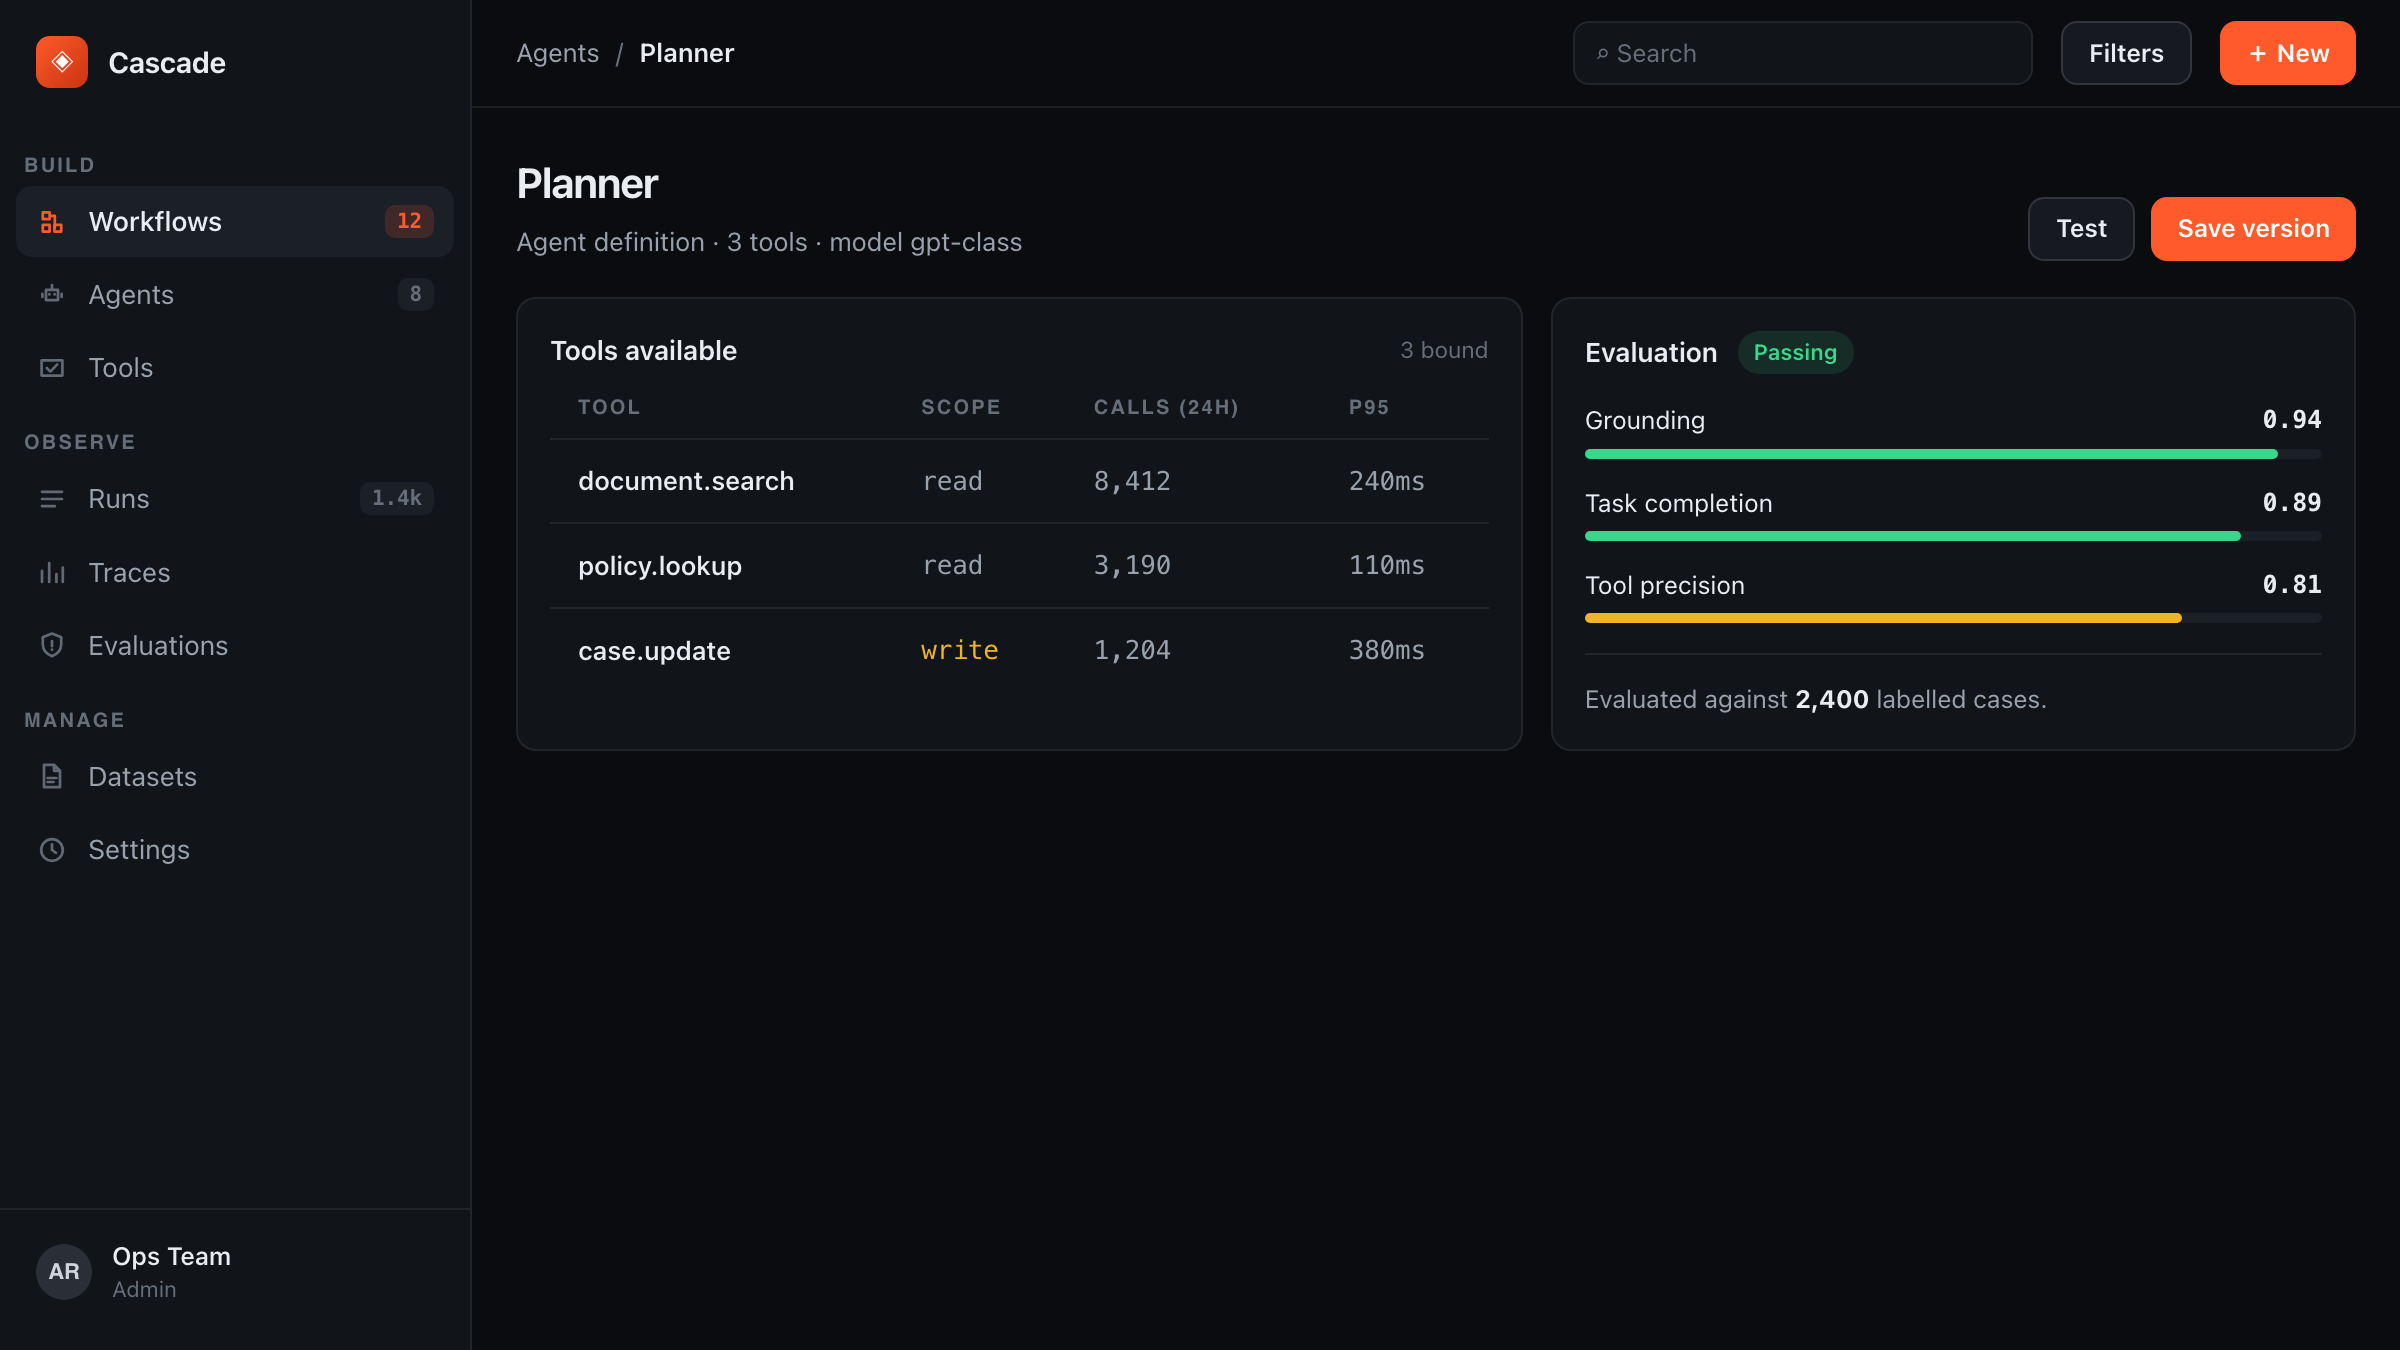The width and height of the screenshot is (2400, 1350).
Task: Click the Agents robot icon
Action: 52,294
